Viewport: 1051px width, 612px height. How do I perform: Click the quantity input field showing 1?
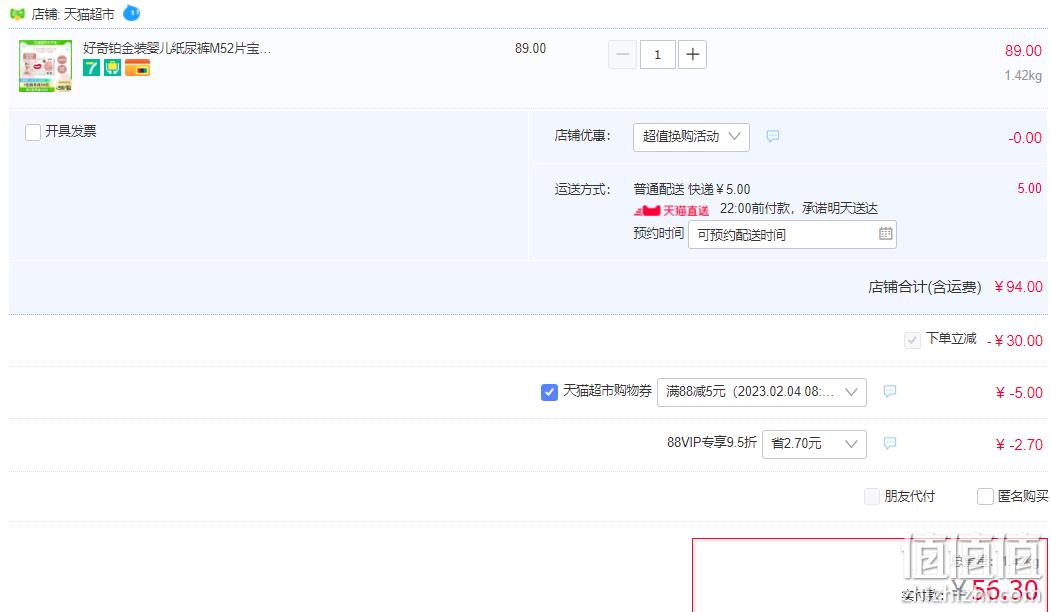pos(658,54)
